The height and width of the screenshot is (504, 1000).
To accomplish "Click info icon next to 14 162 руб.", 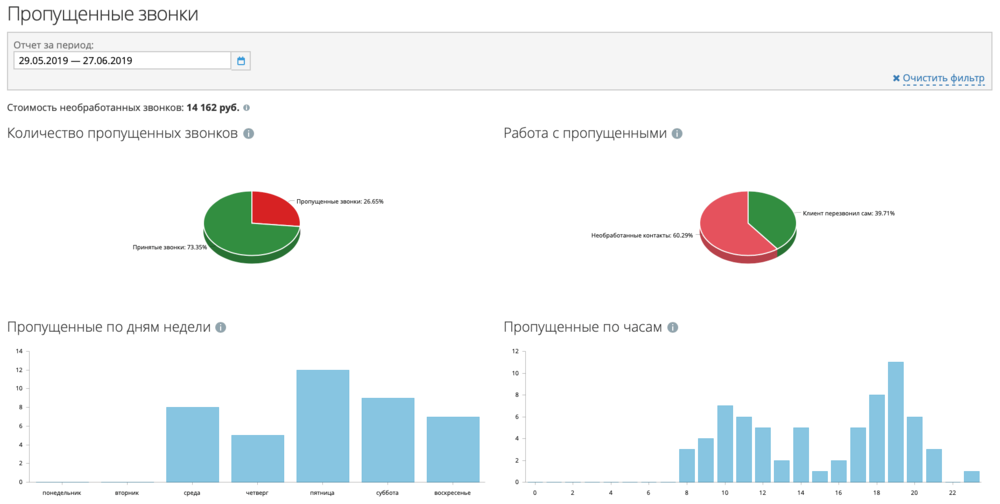I will (247, 107).
